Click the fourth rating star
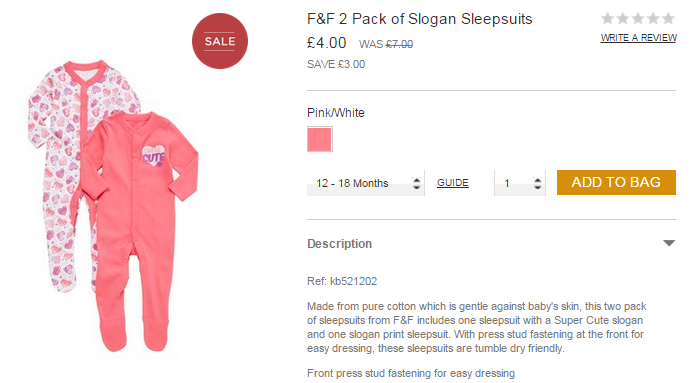Screen dimensions: 697x383 pos(653,18)
